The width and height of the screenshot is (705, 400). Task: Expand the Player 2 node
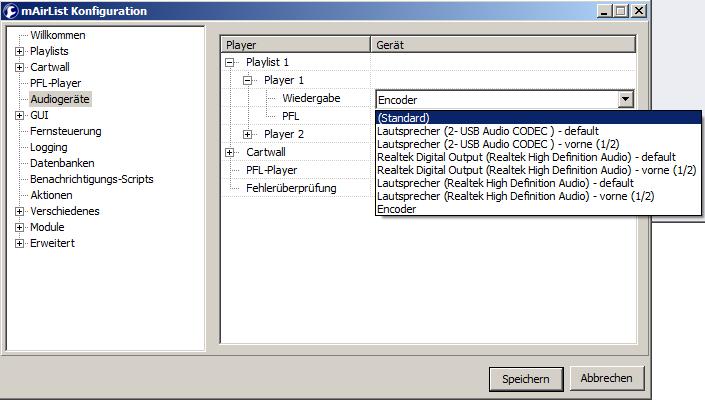248,134
